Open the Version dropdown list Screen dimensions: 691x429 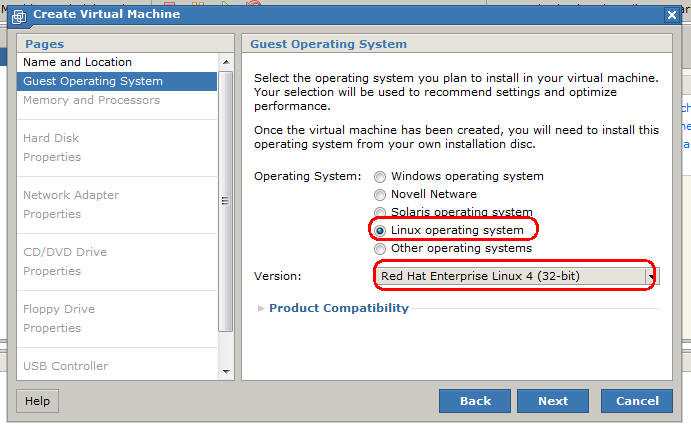coord(510,276)
